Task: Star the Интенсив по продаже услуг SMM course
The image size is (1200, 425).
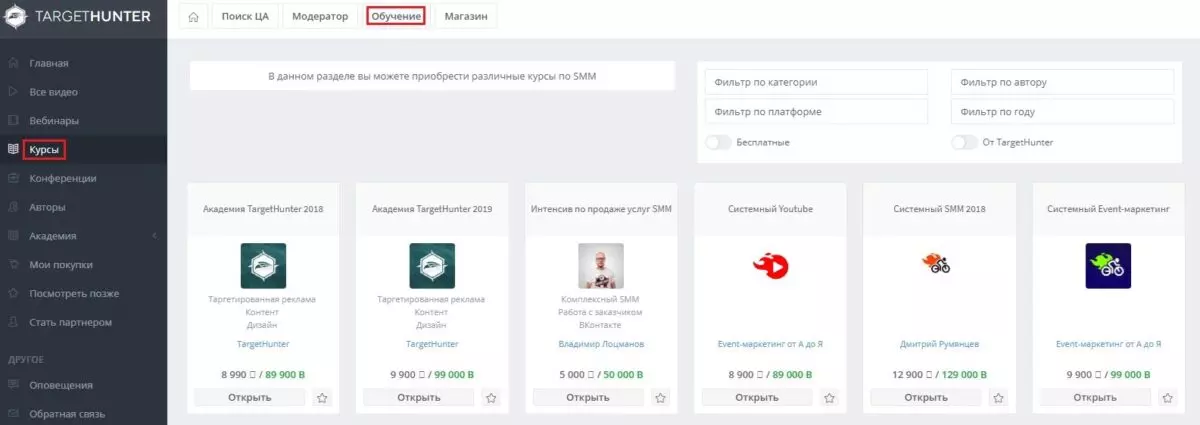Action: pyautogui.click(x=660, y=397)
